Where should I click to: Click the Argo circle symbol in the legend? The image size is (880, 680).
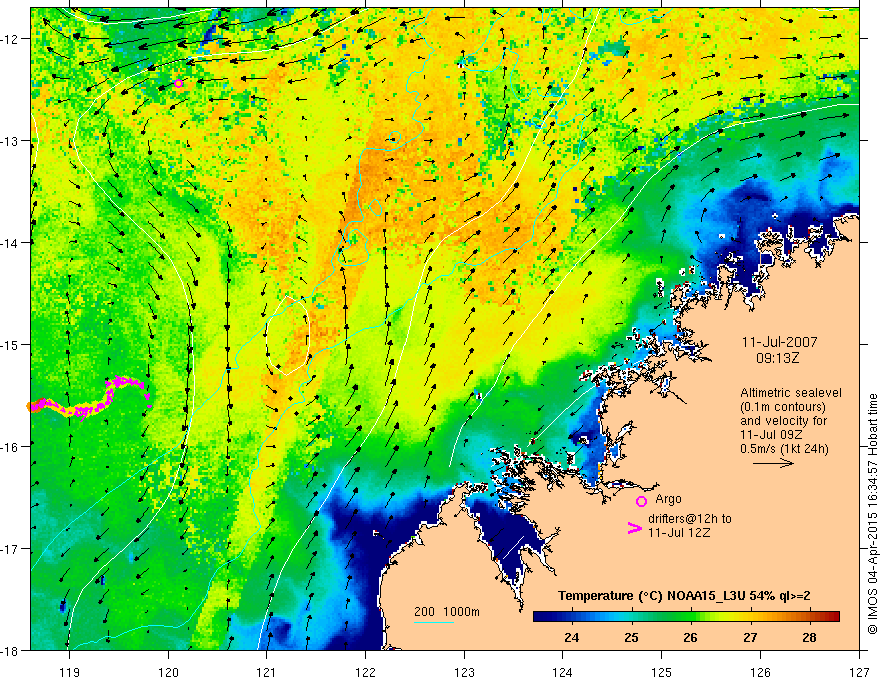coord(641,501)
